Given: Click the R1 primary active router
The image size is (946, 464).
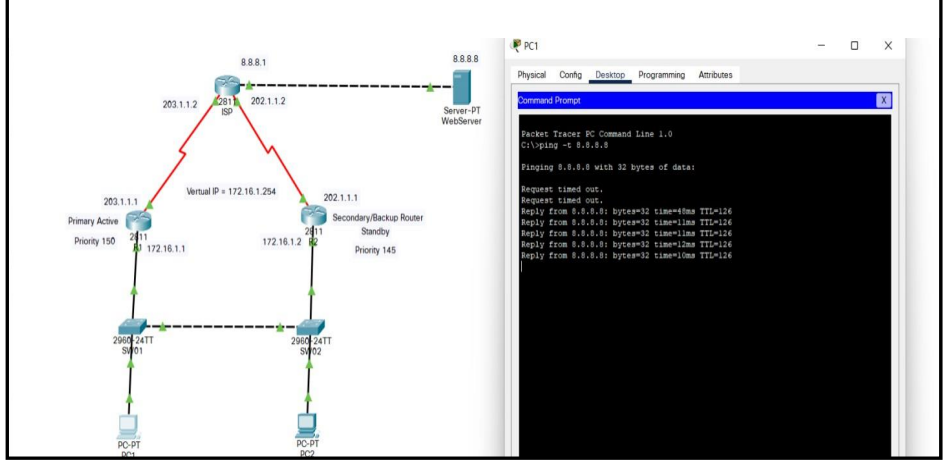Looking at the screenshot, I should pos(139,221).
